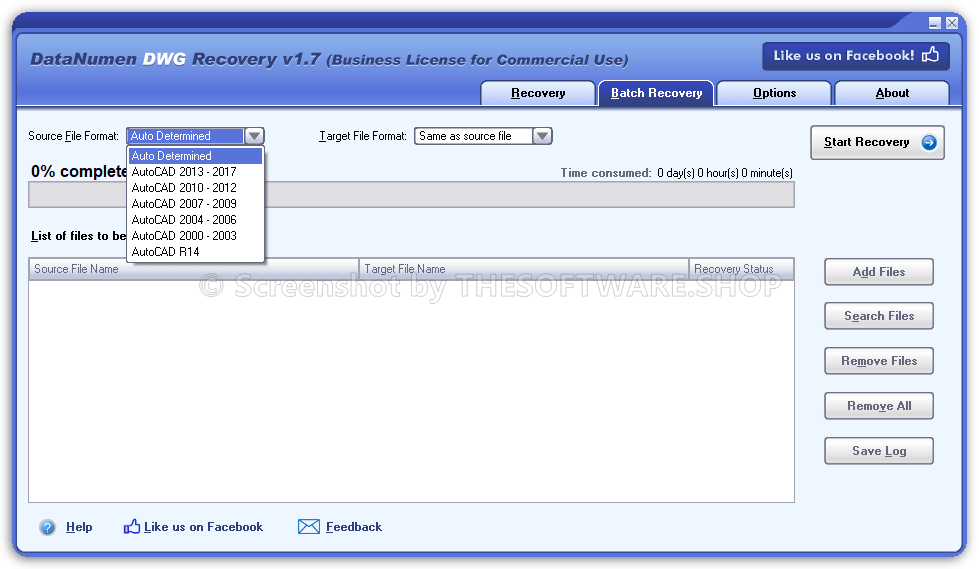Viewport: 979px width, 569px height.
Task: Open the Target File Format dropdown arrow
Action: point(542,136)
